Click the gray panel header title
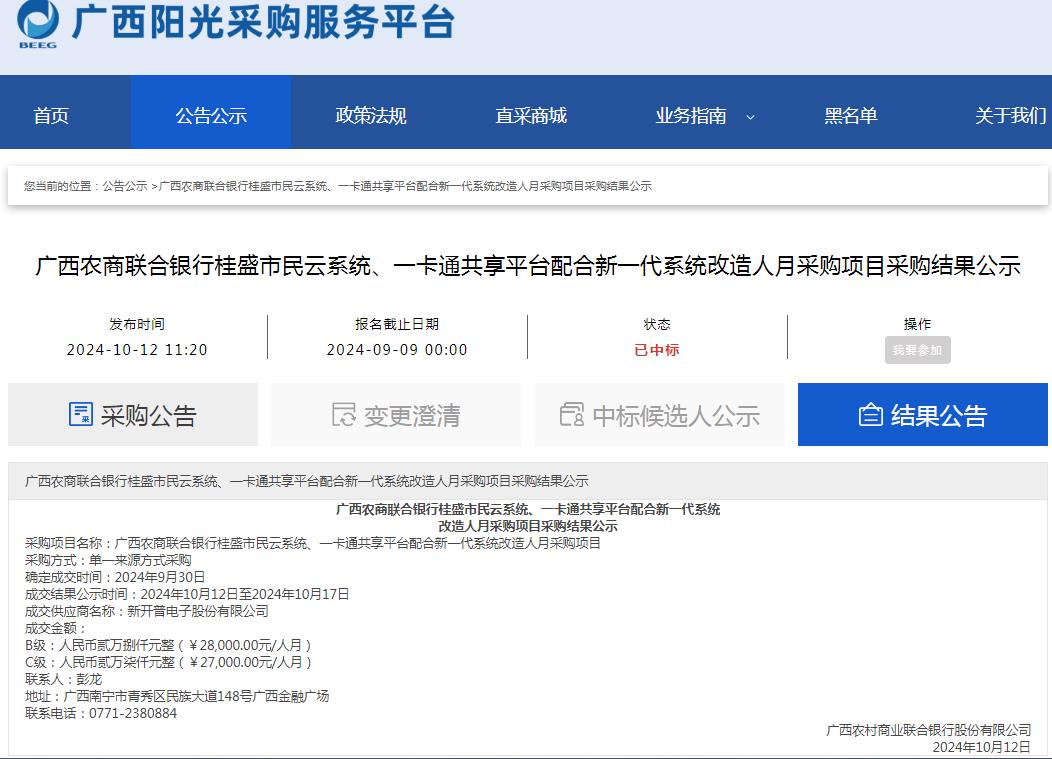The width and height of the screenshot is (1052, 759). (x=307, y=481)
